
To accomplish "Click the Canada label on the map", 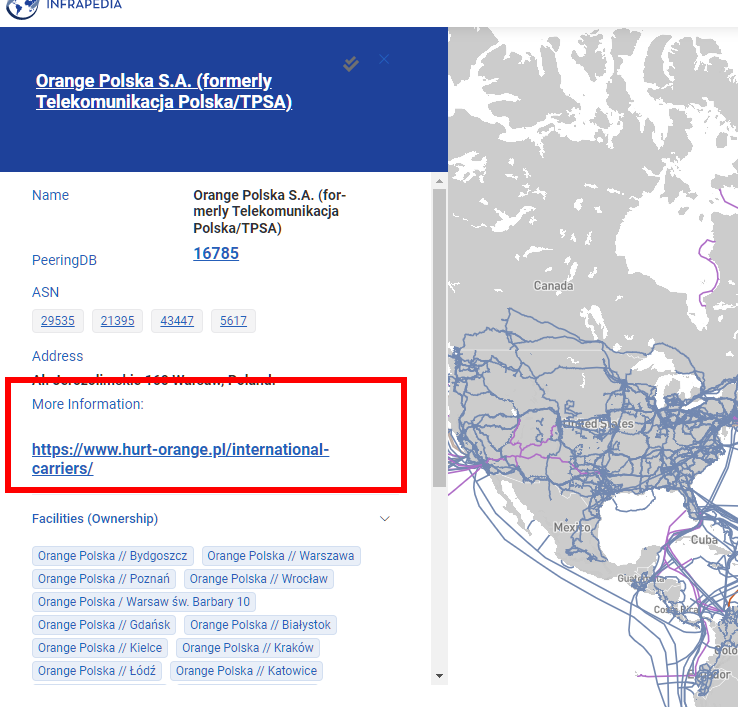I will (x=554, y=286).
